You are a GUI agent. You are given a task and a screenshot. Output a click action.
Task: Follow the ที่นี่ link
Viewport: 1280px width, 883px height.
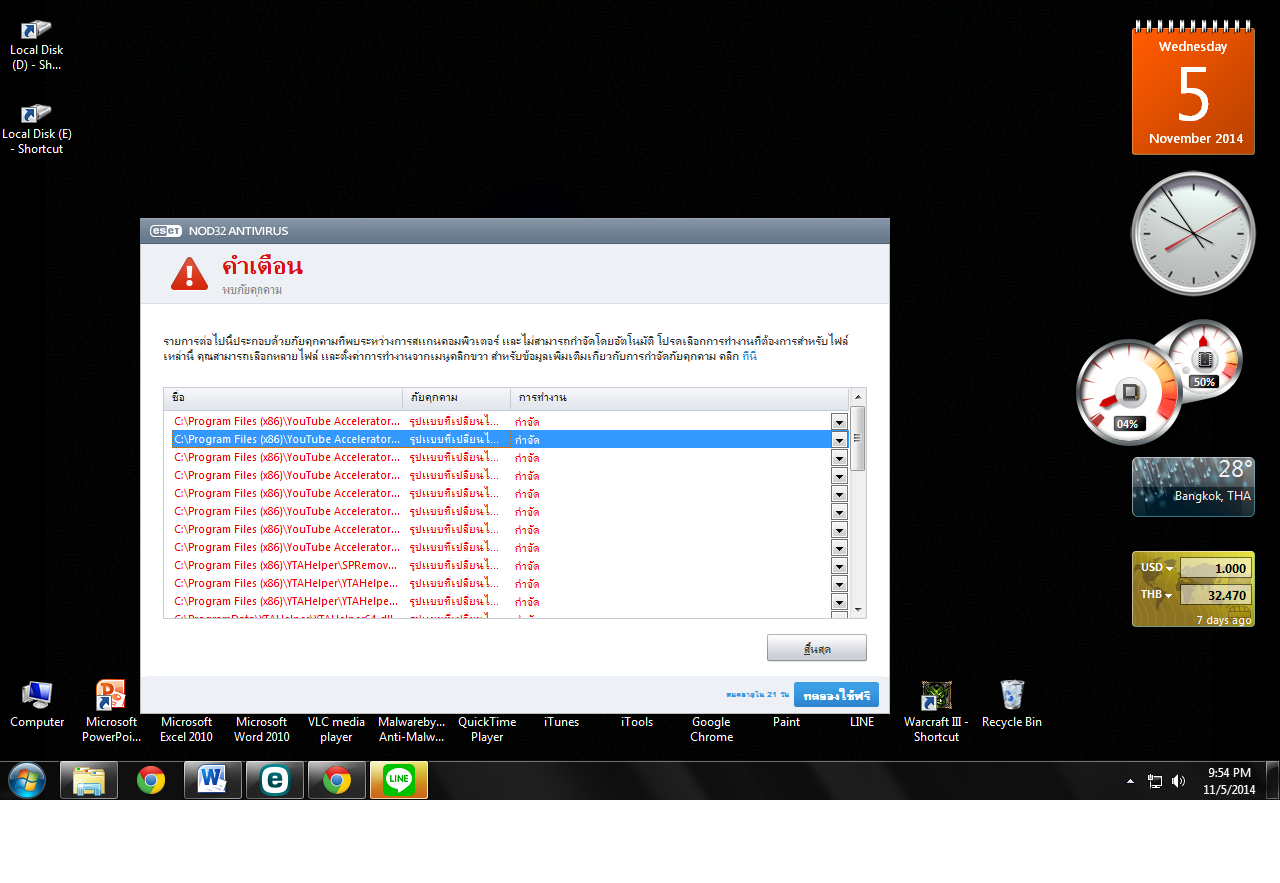750,356
